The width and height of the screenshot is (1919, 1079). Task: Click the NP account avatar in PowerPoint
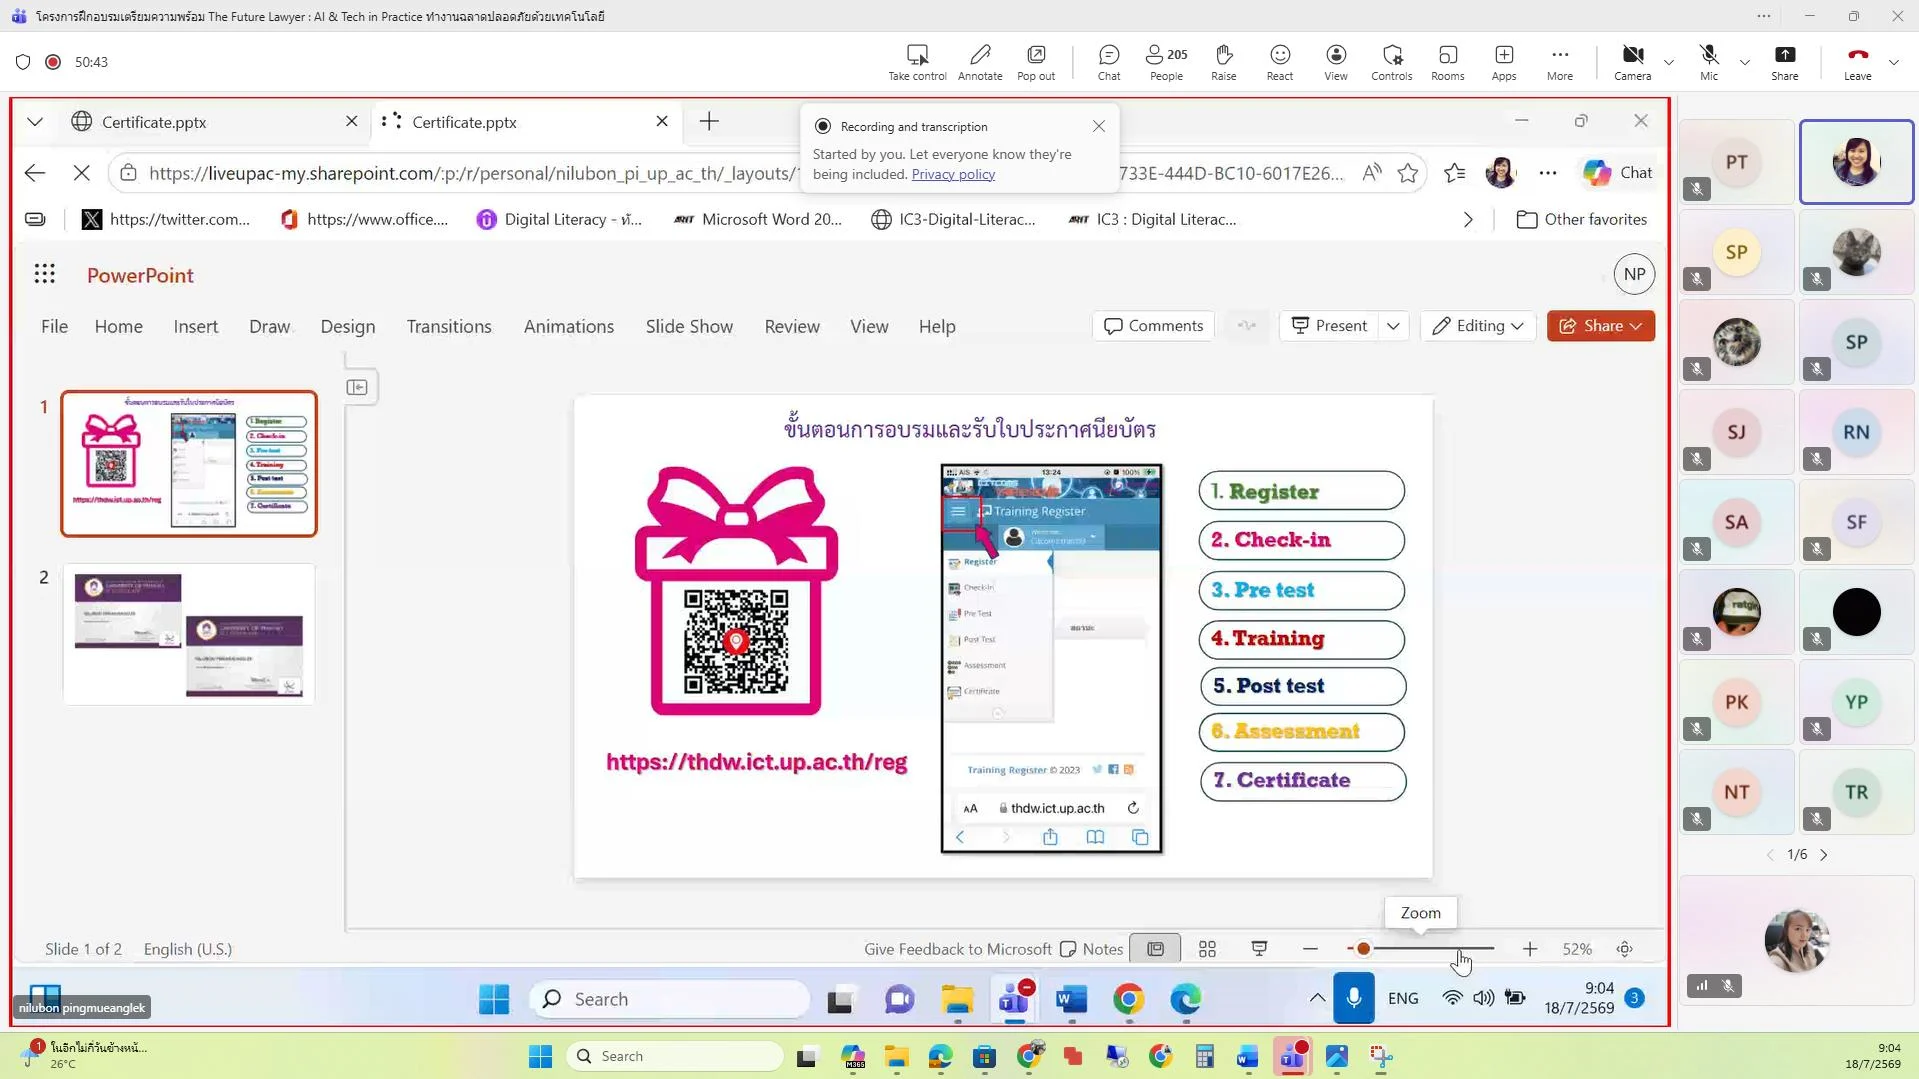1634,274
